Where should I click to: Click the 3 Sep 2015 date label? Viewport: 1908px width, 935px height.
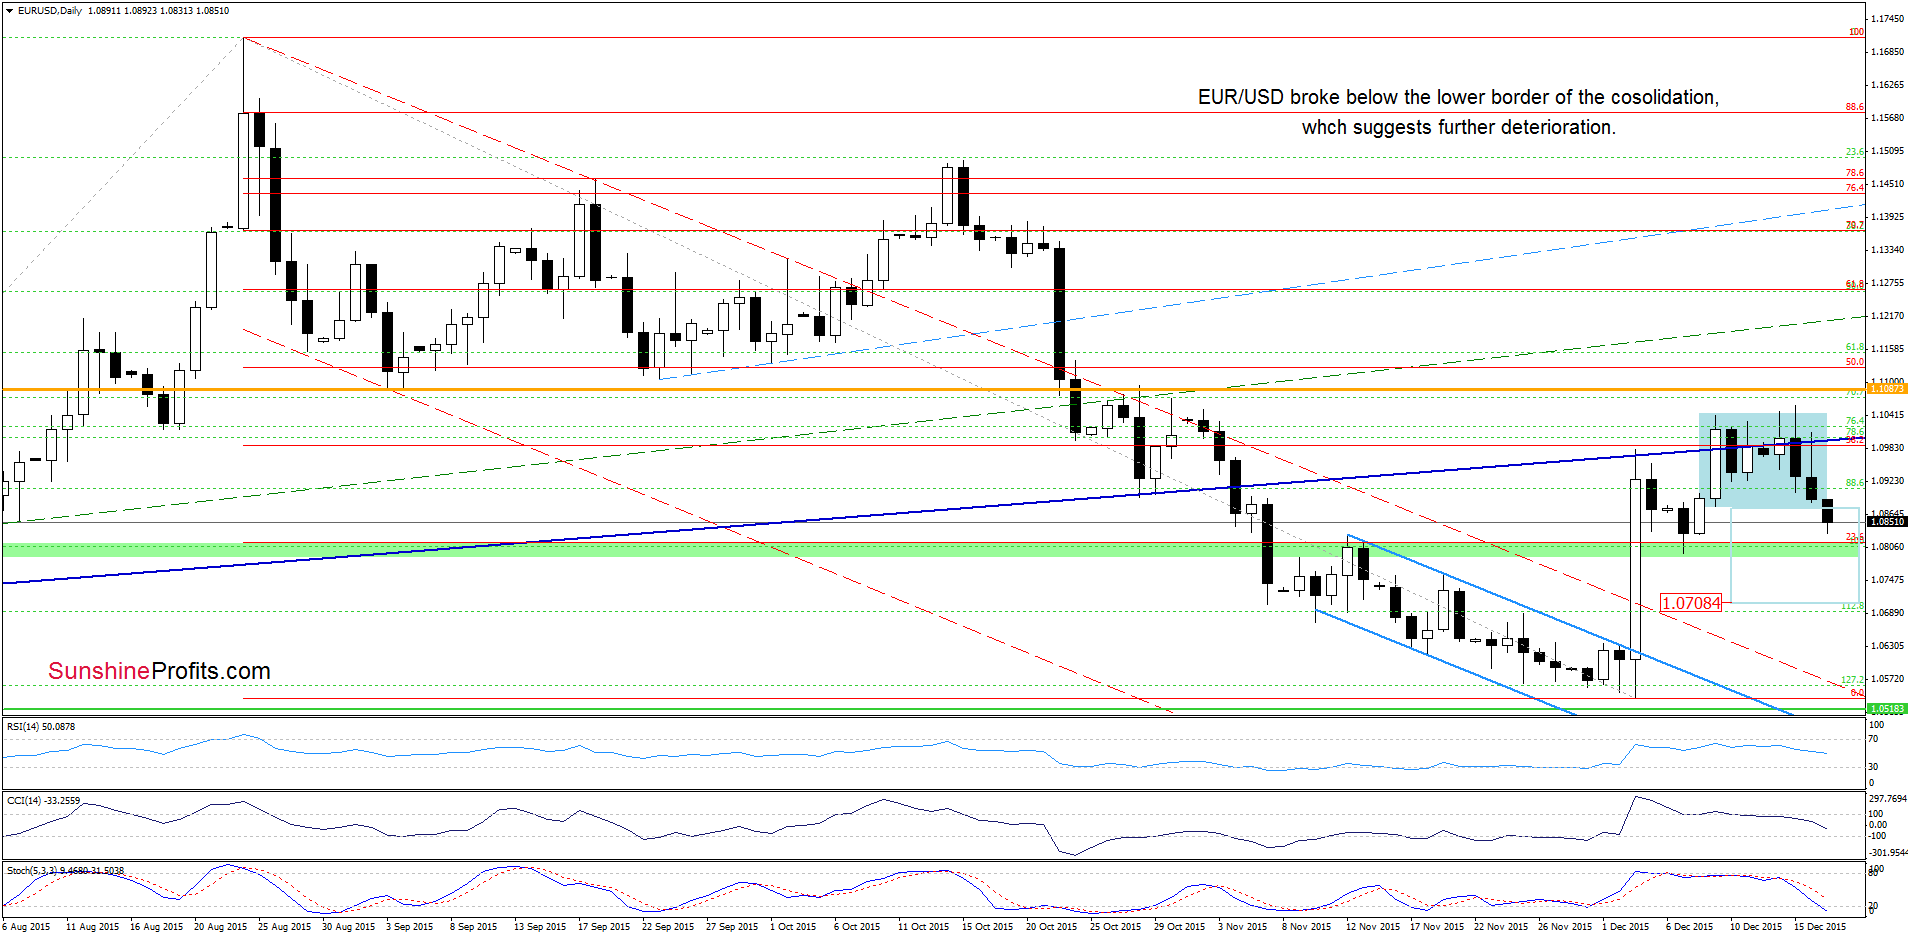click(x=409, y=927)
